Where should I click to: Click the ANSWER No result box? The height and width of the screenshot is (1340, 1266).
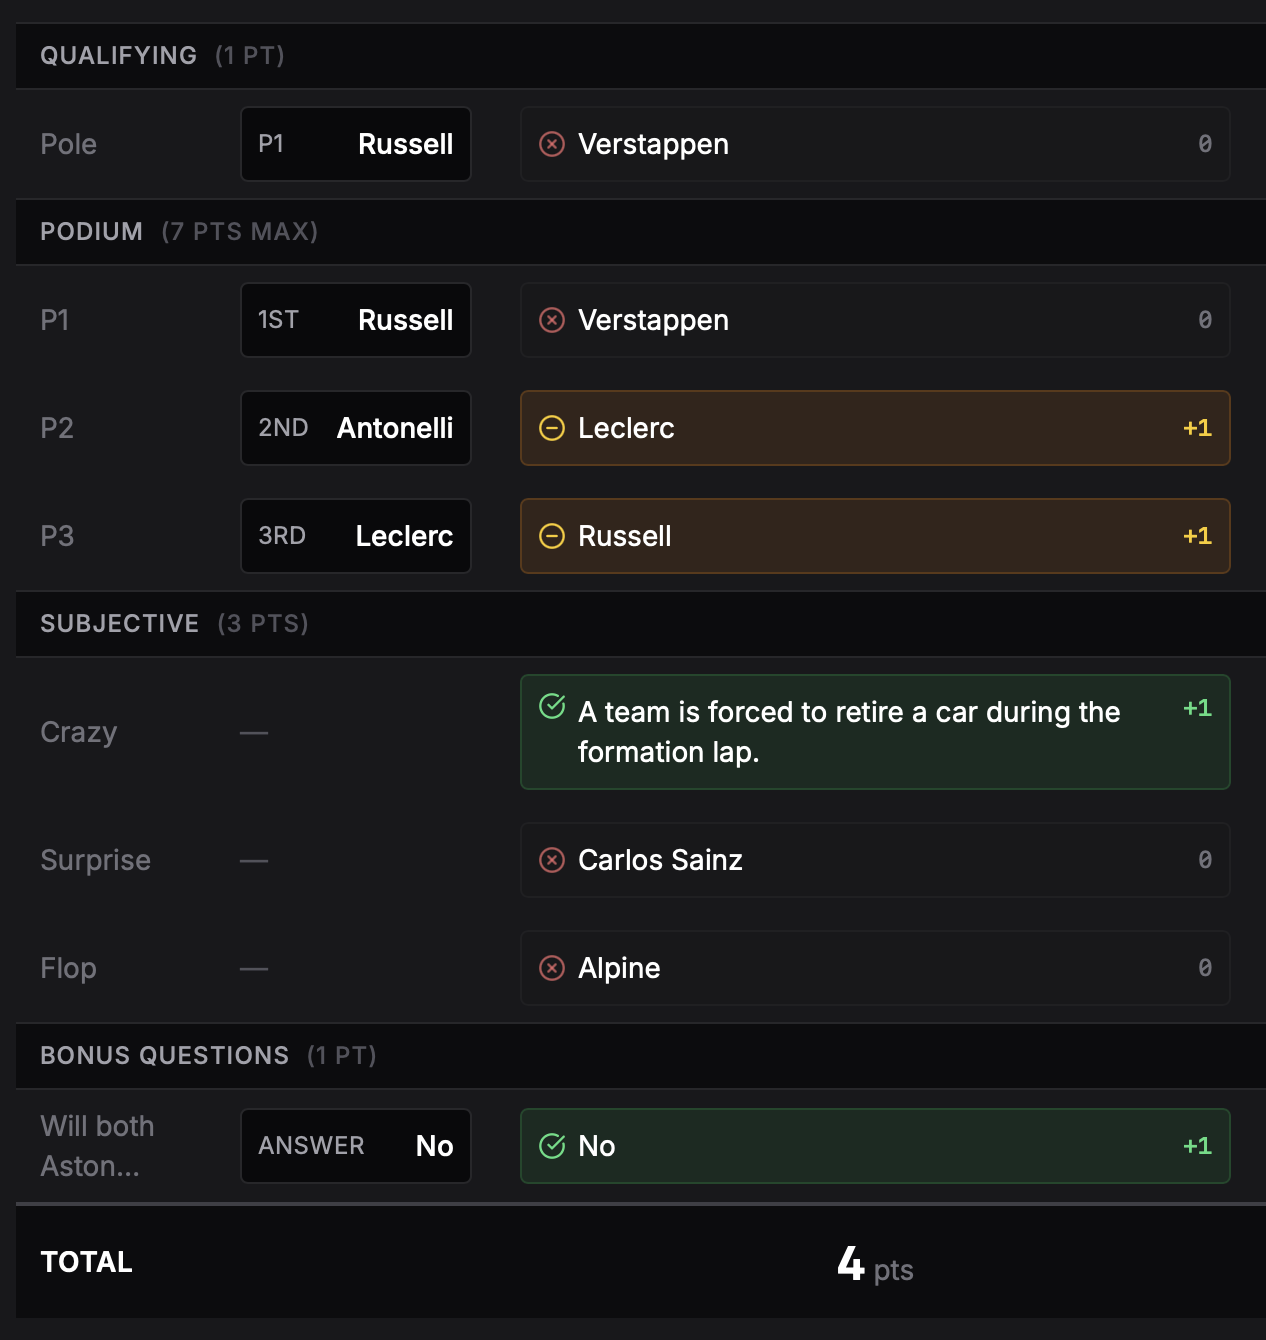click(x=356, y=1146)
